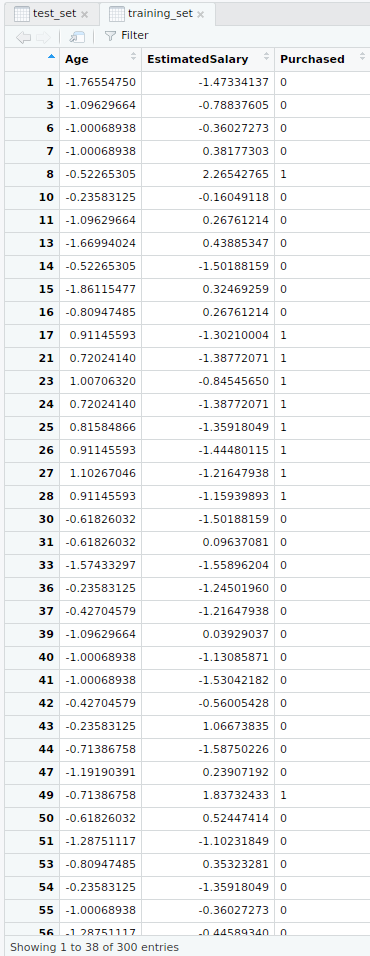Click the test_set tab grid icon
Viewport: 370px width, 956px height.
tap(22, 13)
